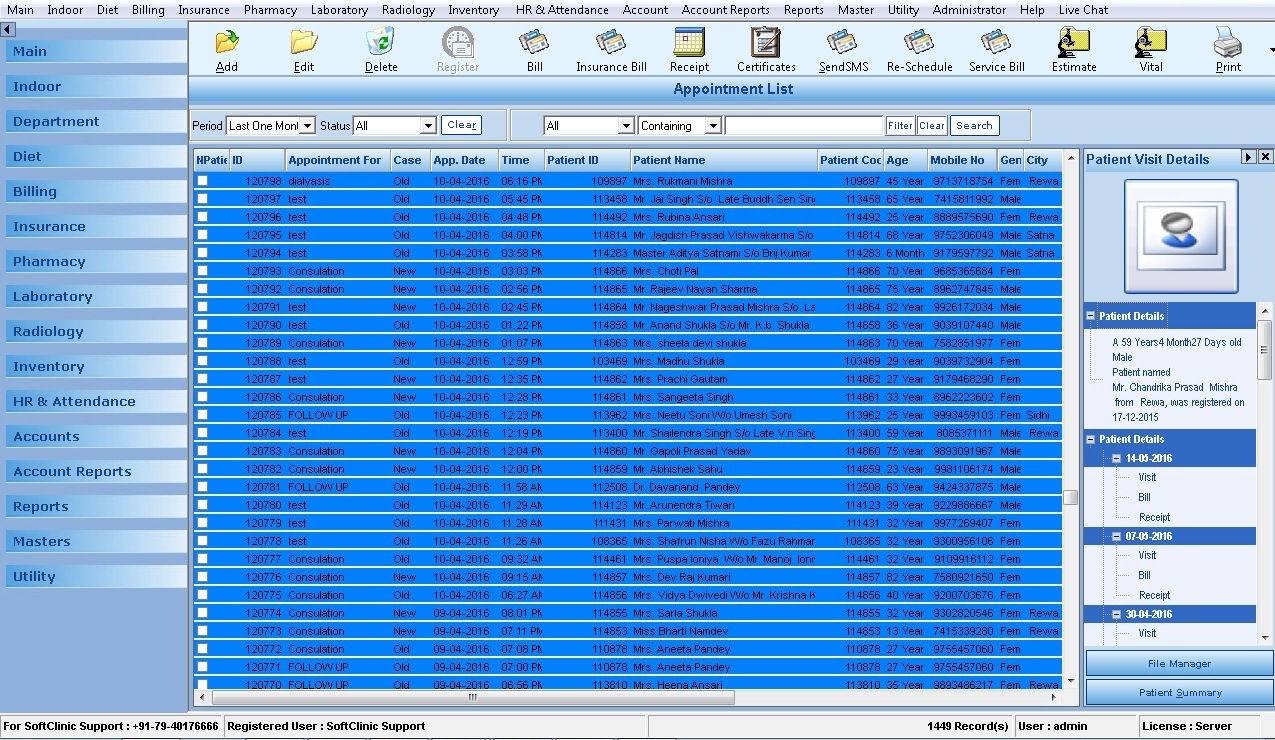Screen dimensions: 1275x740
Task: Click the Delete recycle bin icon
Action: pos(380,44)
